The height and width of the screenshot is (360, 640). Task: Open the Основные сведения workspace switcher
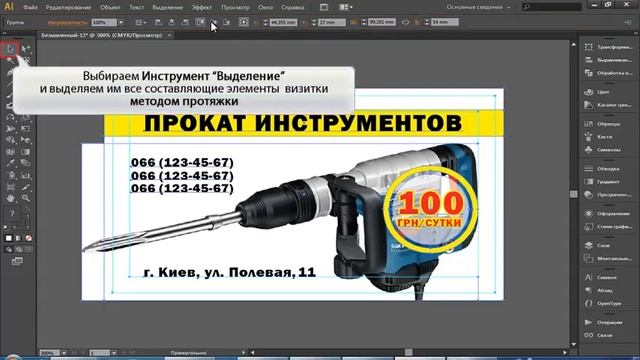coord(478,7)
